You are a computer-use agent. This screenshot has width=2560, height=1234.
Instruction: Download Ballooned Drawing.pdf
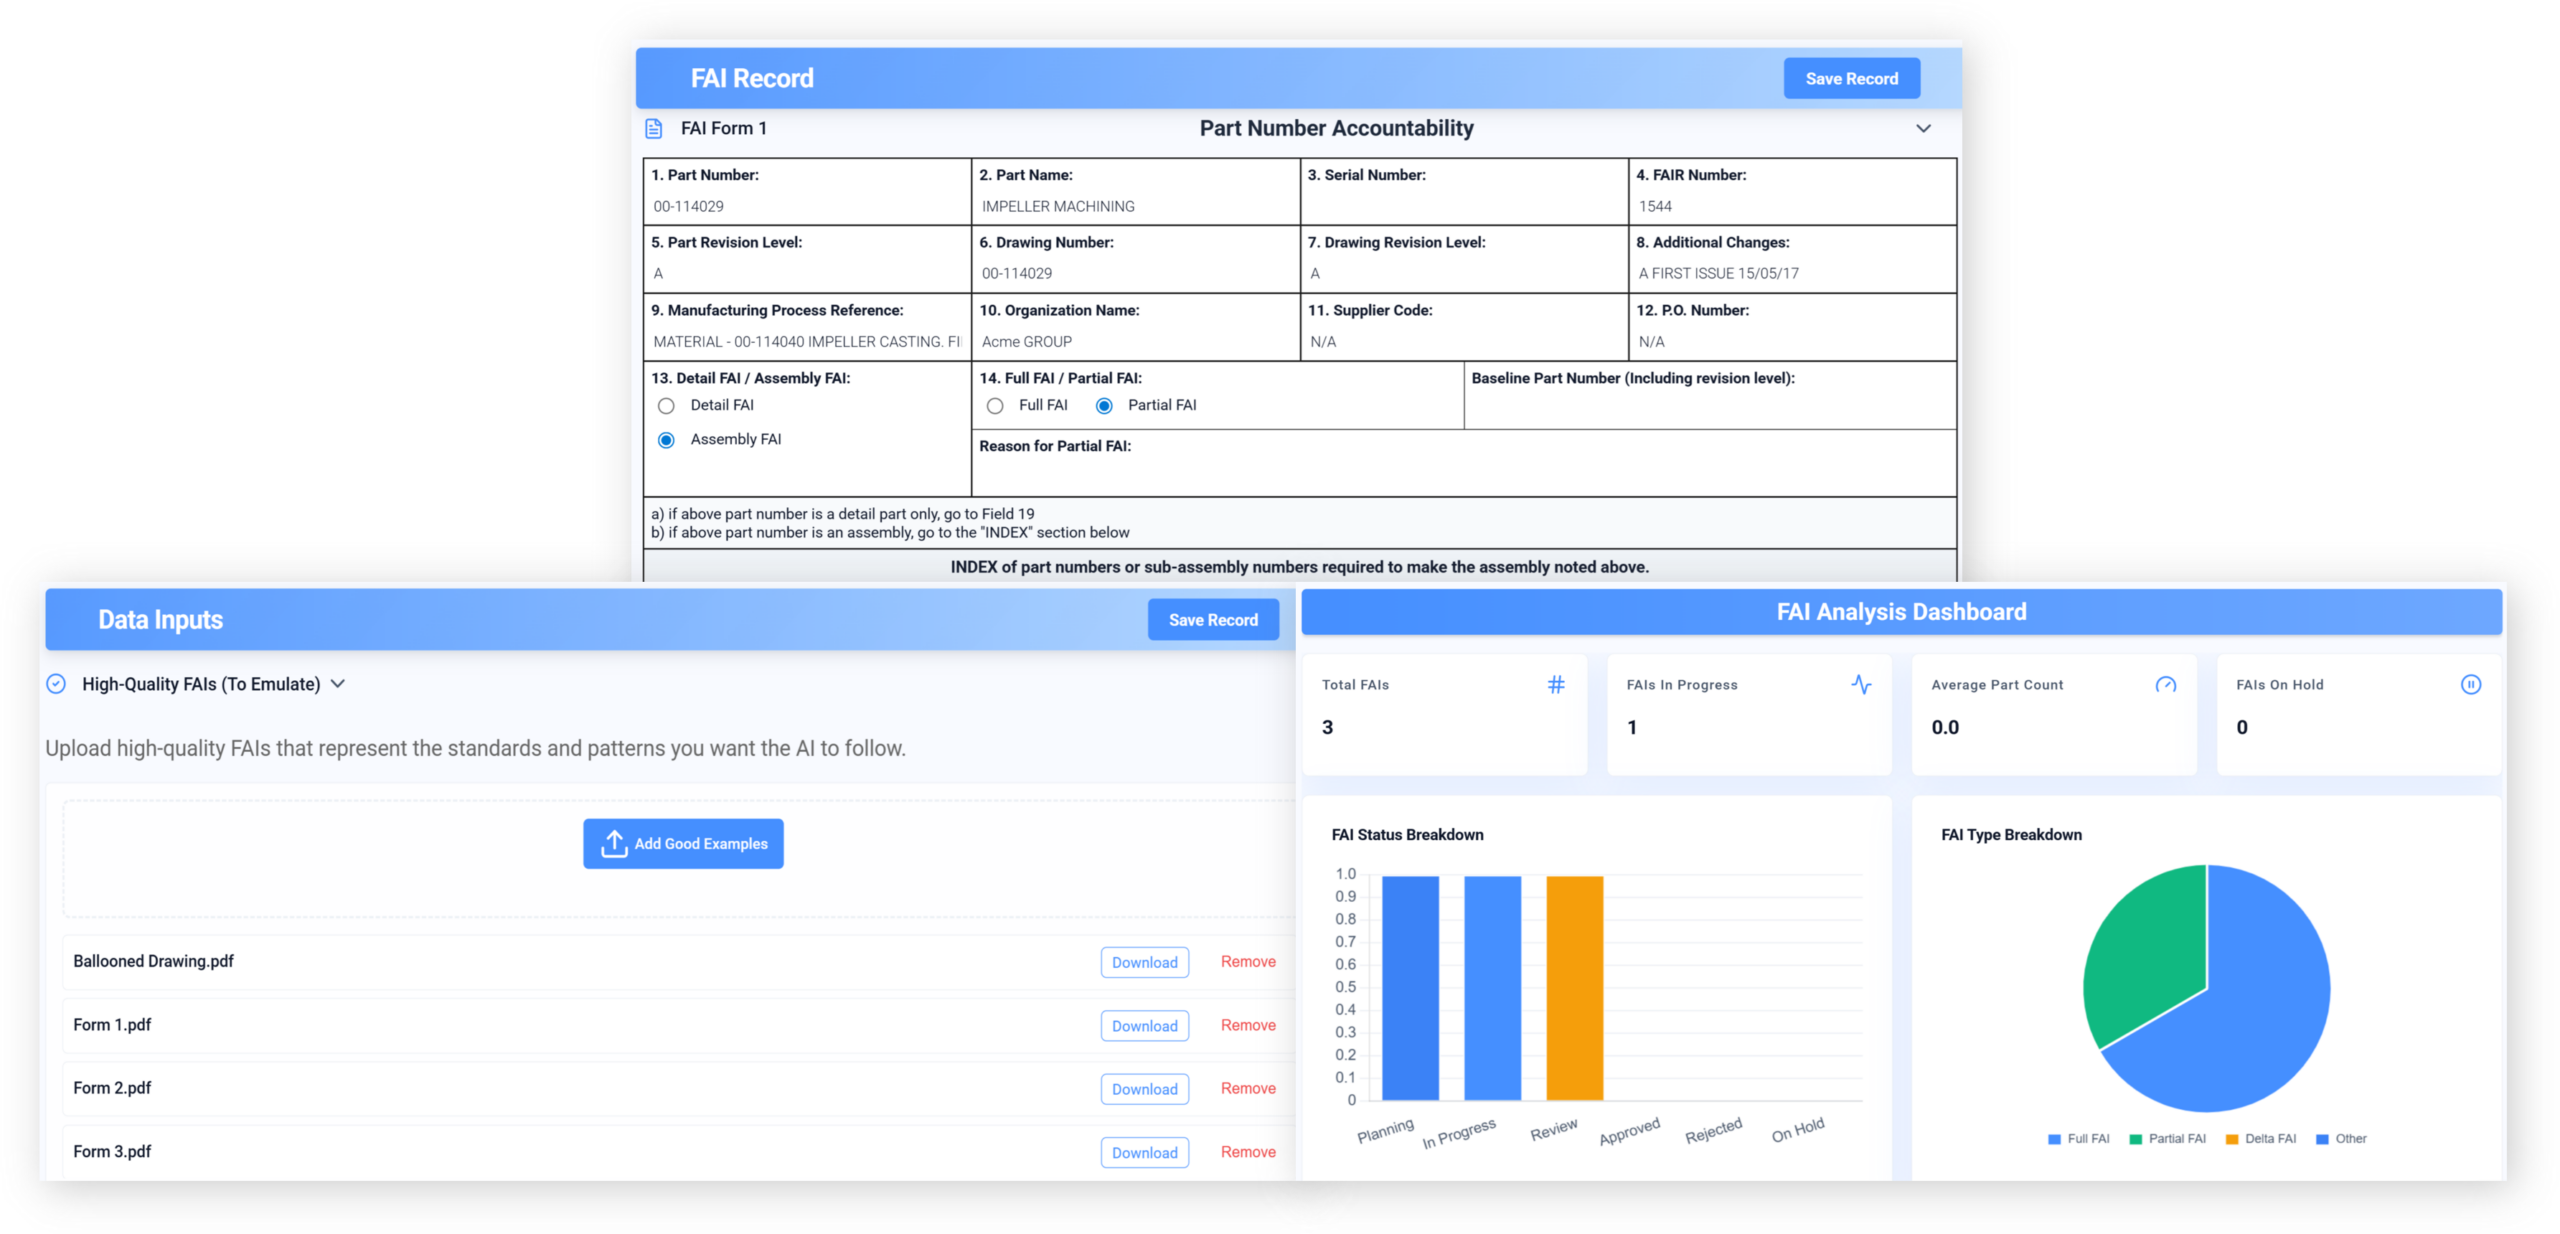[x=1144, y=962]
